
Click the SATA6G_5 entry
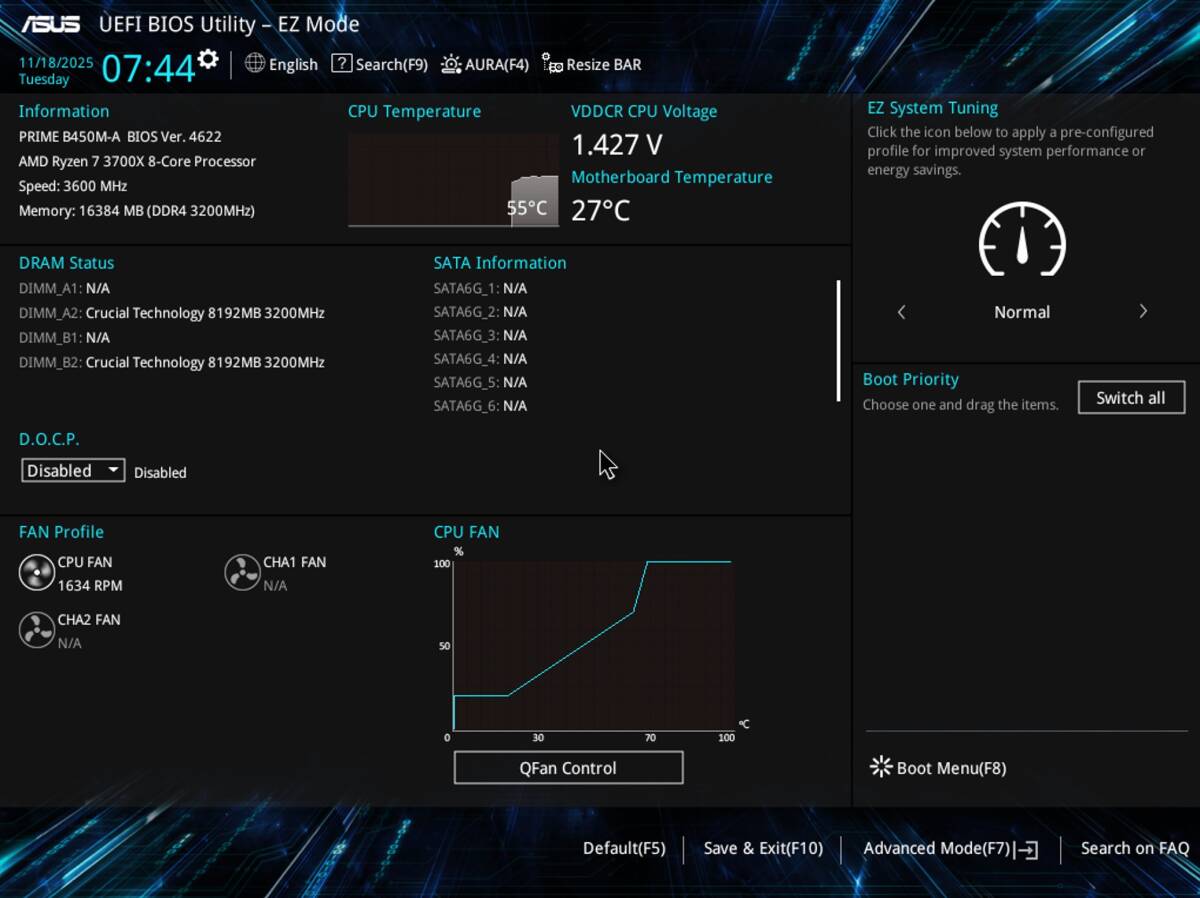click(480, 382)
